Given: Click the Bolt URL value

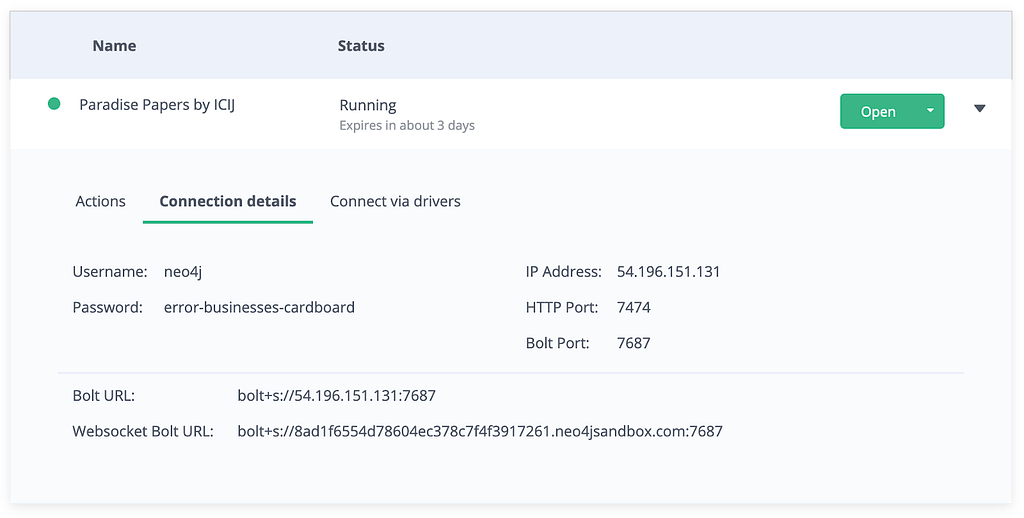Looking at the screenshot, I should (x=336, y=395).
